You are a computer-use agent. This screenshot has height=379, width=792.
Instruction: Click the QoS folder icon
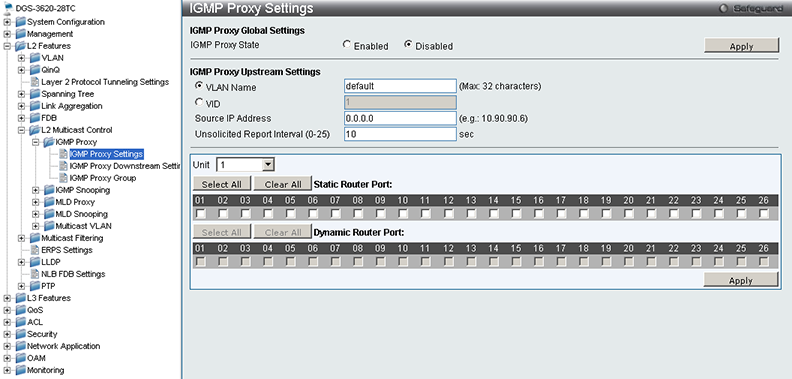tap(20, 310)
